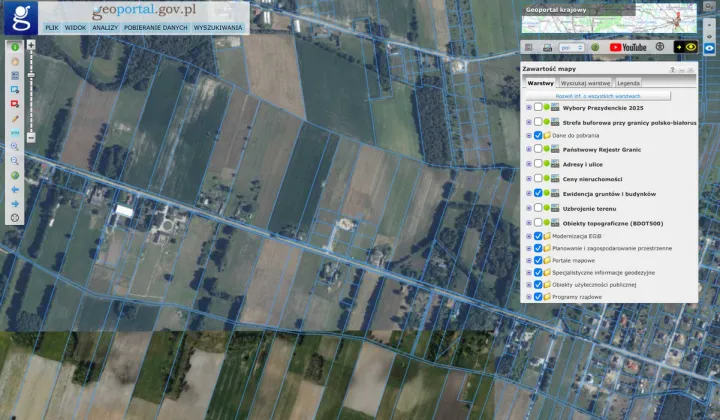Click the green info tool icon
Screen dimensions: 720x420
tap(15, 47)
